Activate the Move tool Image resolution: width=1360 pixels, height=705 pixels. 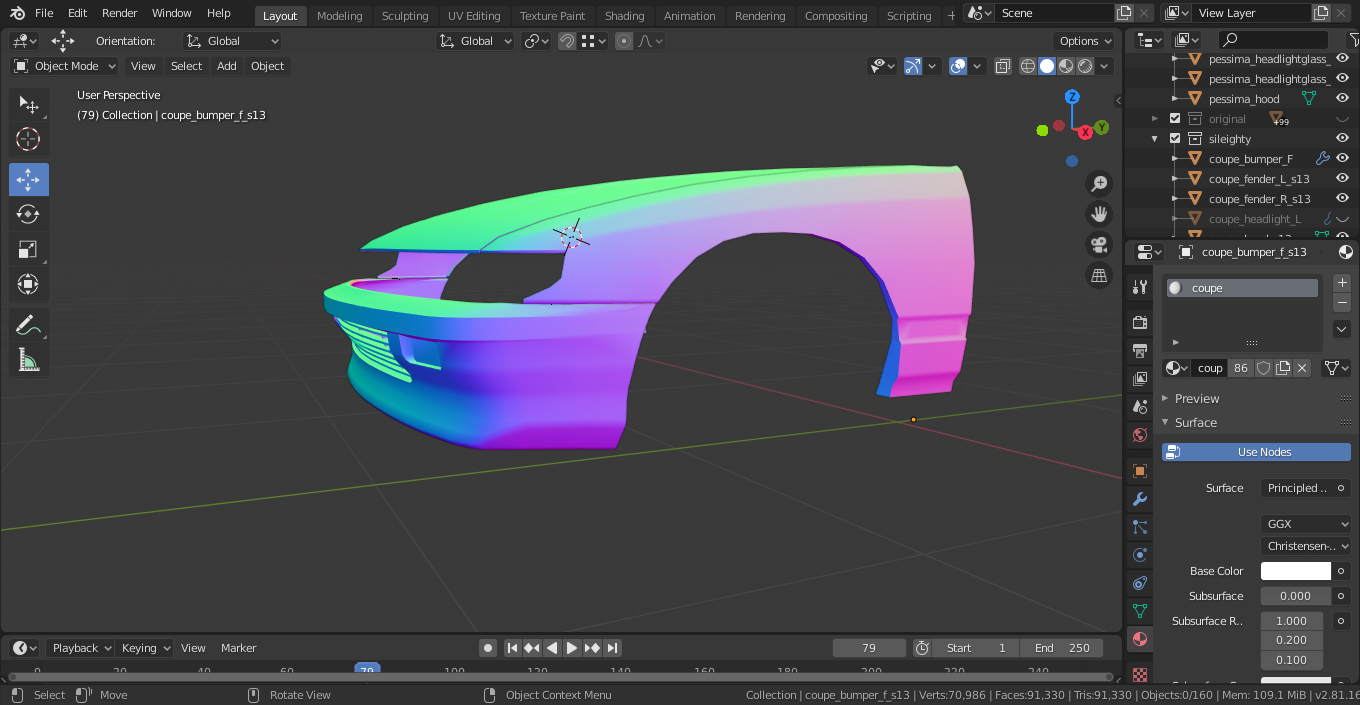(x=28, y=180)
